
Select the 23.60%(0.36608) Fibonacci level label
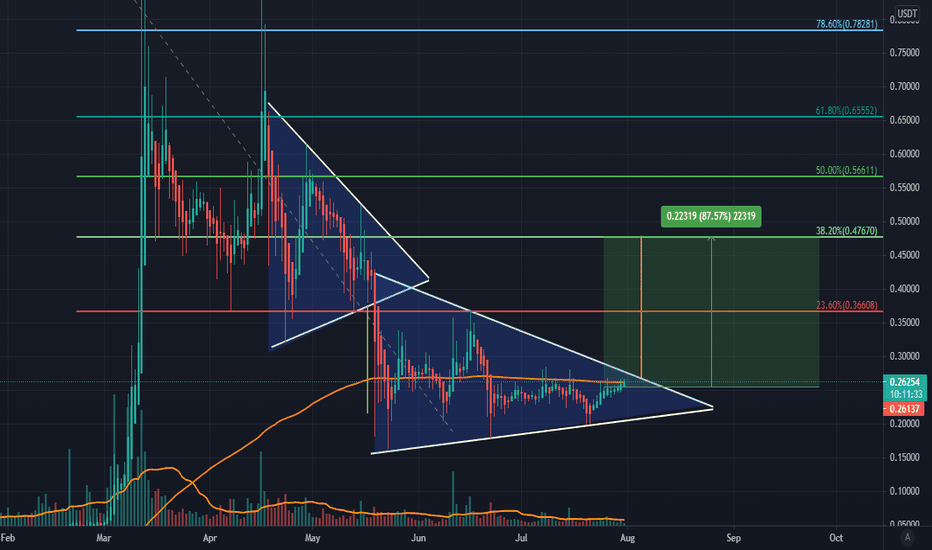(x=846, y=305)
